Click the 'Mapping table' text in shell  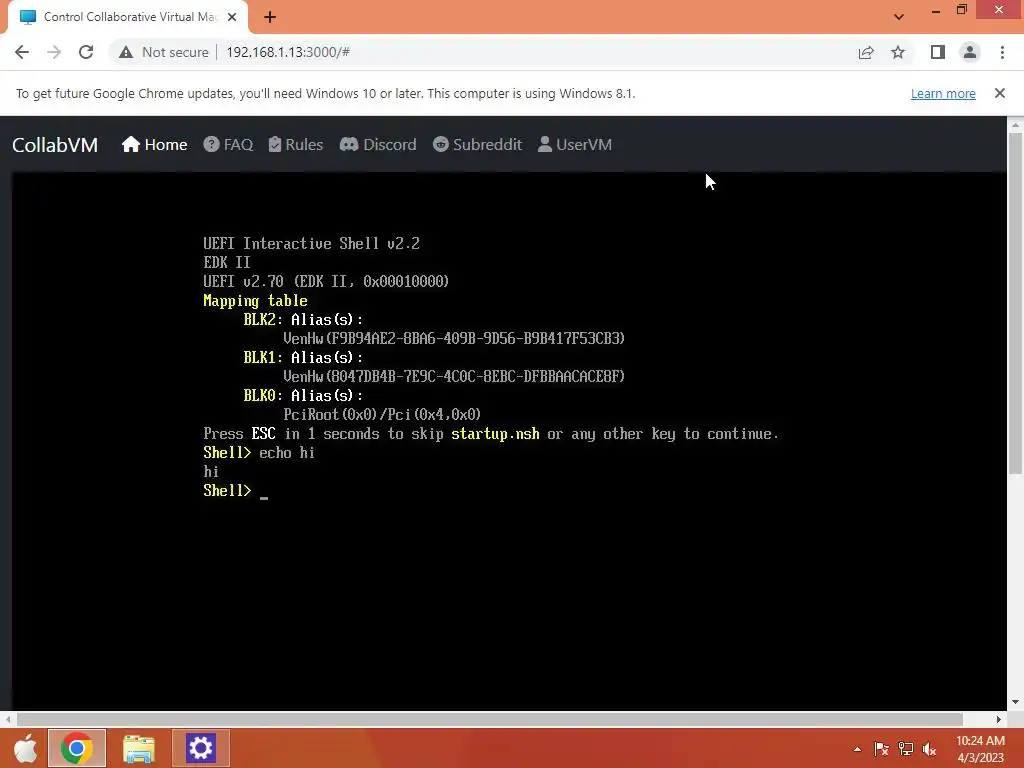tap(255, 300)
